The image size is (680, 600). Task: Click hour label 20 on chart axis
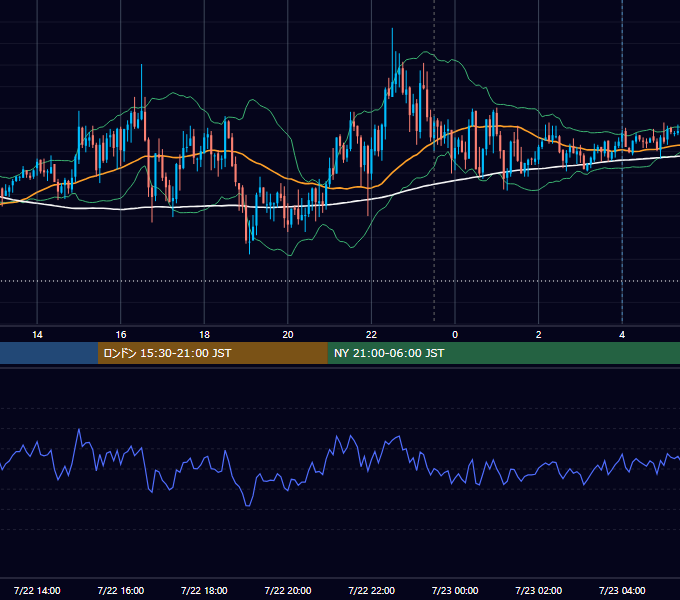point(288,335)
